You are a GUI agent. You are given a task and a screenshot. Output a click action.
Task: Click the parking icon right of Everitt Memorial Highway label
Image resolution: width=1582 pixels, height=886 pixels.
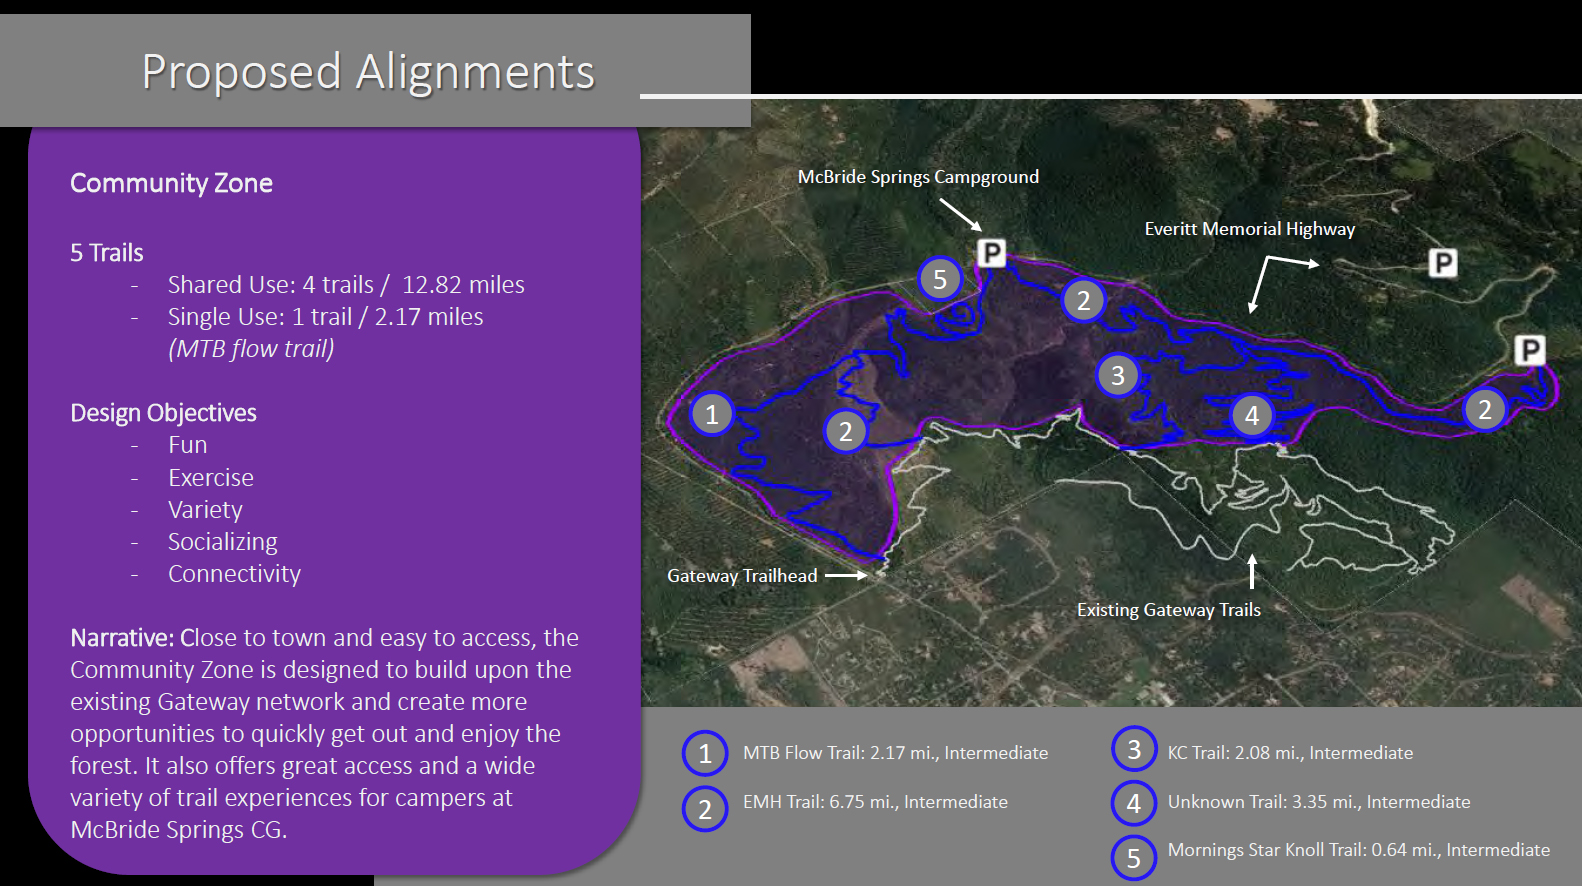[x=1442, y=263]
